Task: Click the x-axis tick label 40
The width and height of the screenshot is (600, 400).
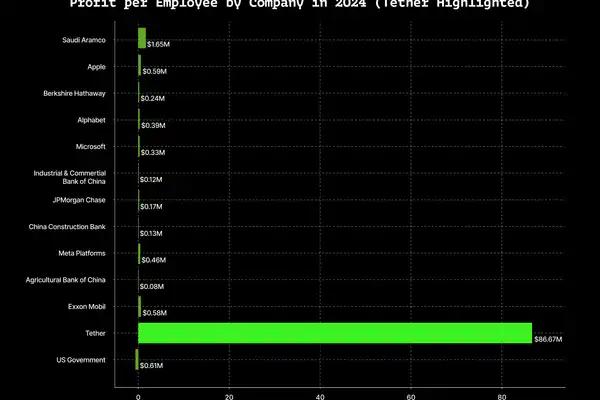Action: coord(320,397)
